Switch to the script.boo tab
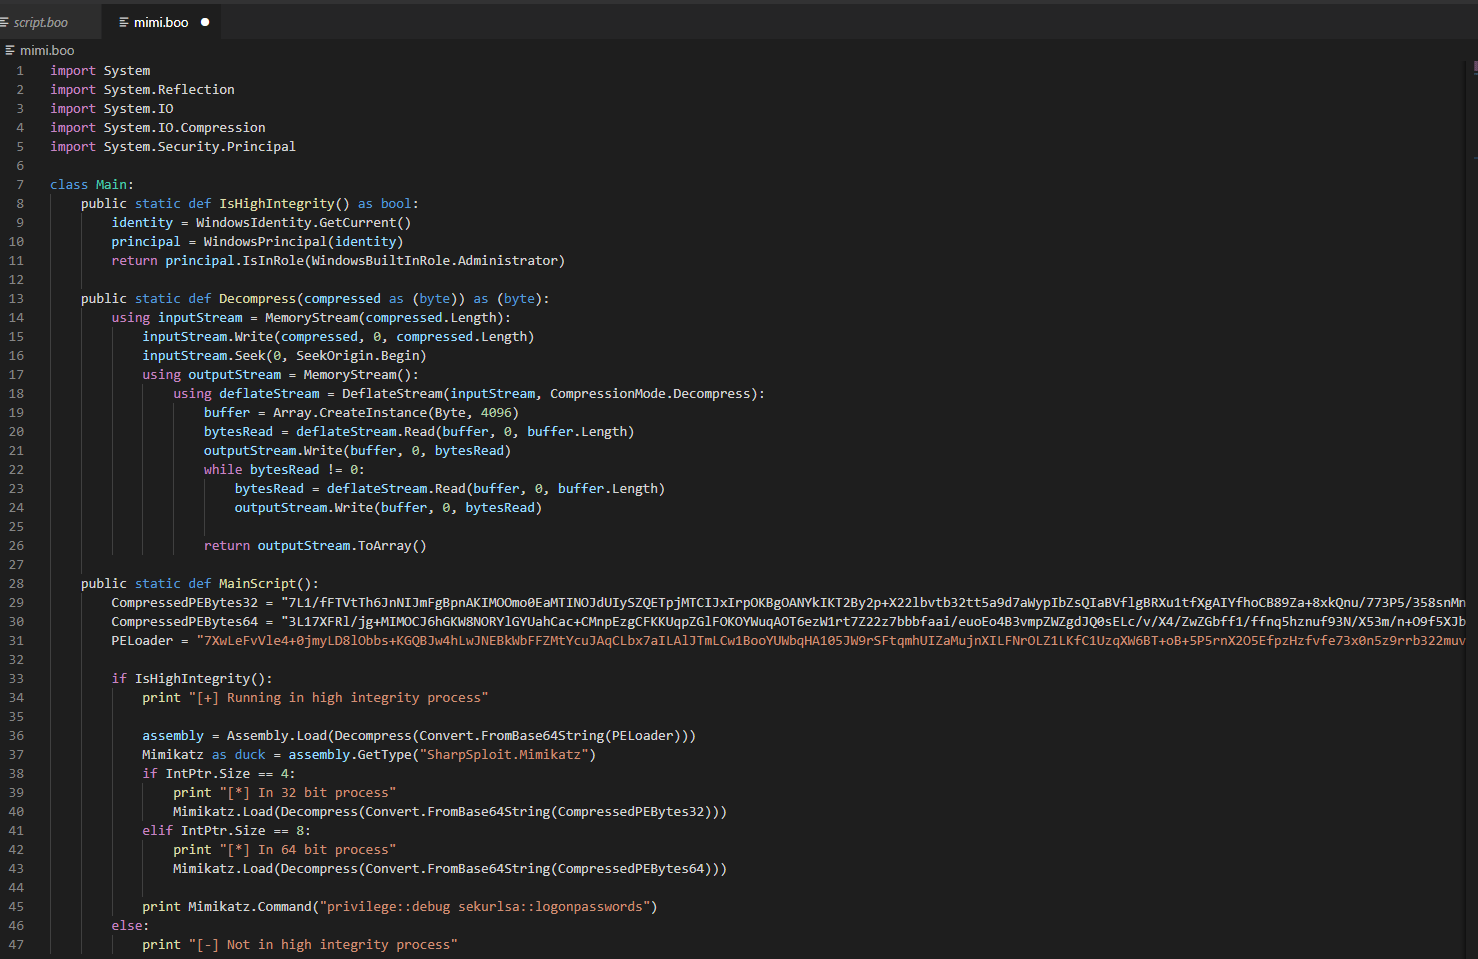Screen dimensions: 1478x959 [x=40, y=22]
